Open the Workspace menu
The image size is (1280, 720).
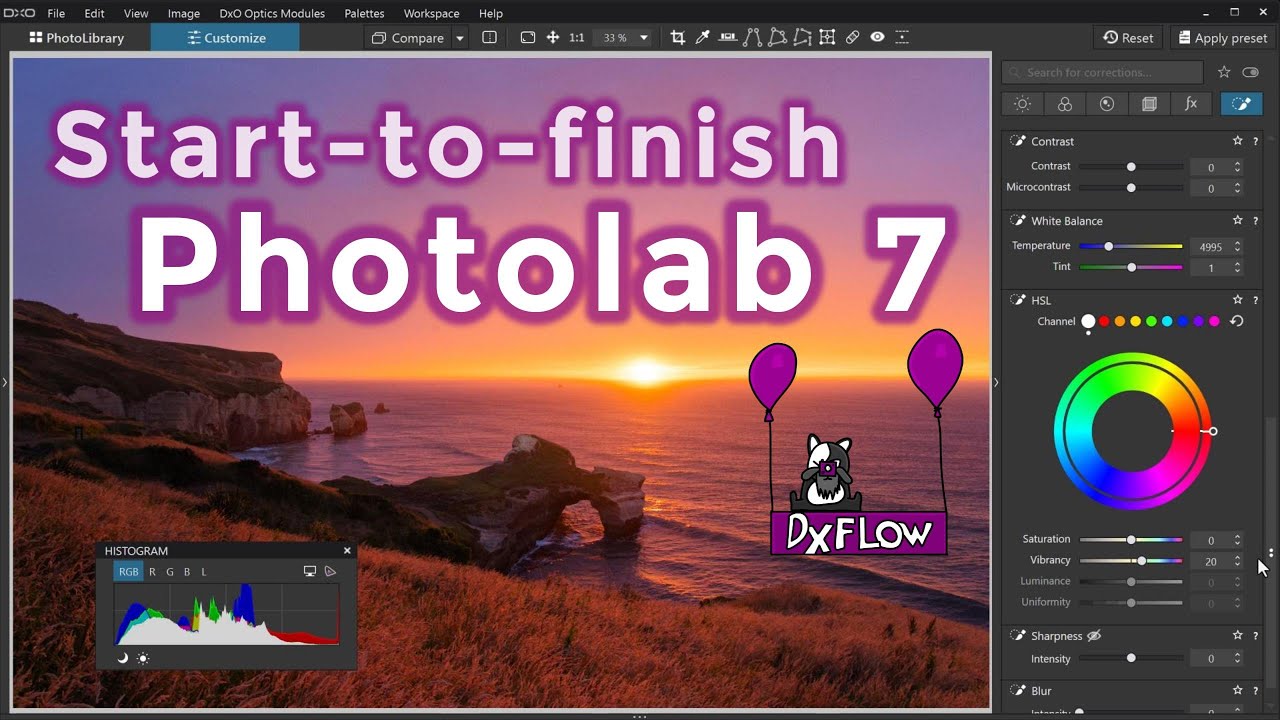(431, 13)
